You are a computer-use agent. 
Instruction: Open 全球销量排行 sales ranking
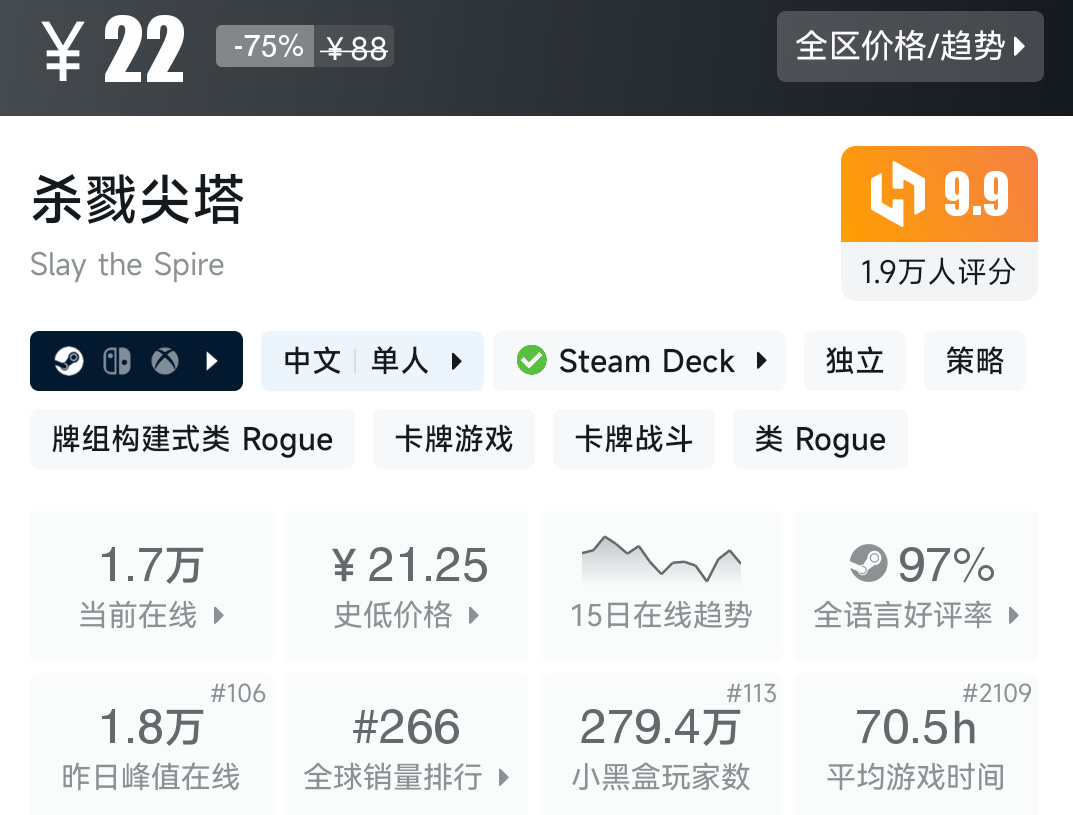[406, 745]
